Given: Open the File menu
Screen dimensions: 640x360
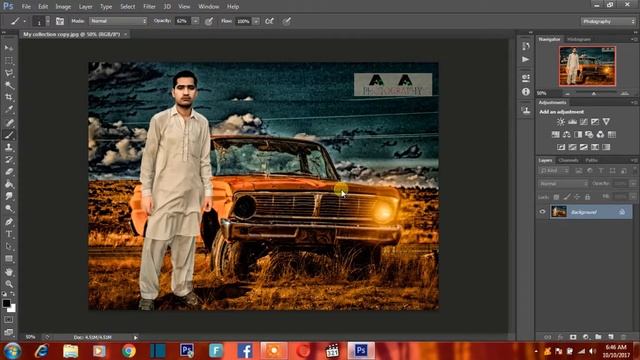Looking at the screenshot, I should tap(26, 7).
